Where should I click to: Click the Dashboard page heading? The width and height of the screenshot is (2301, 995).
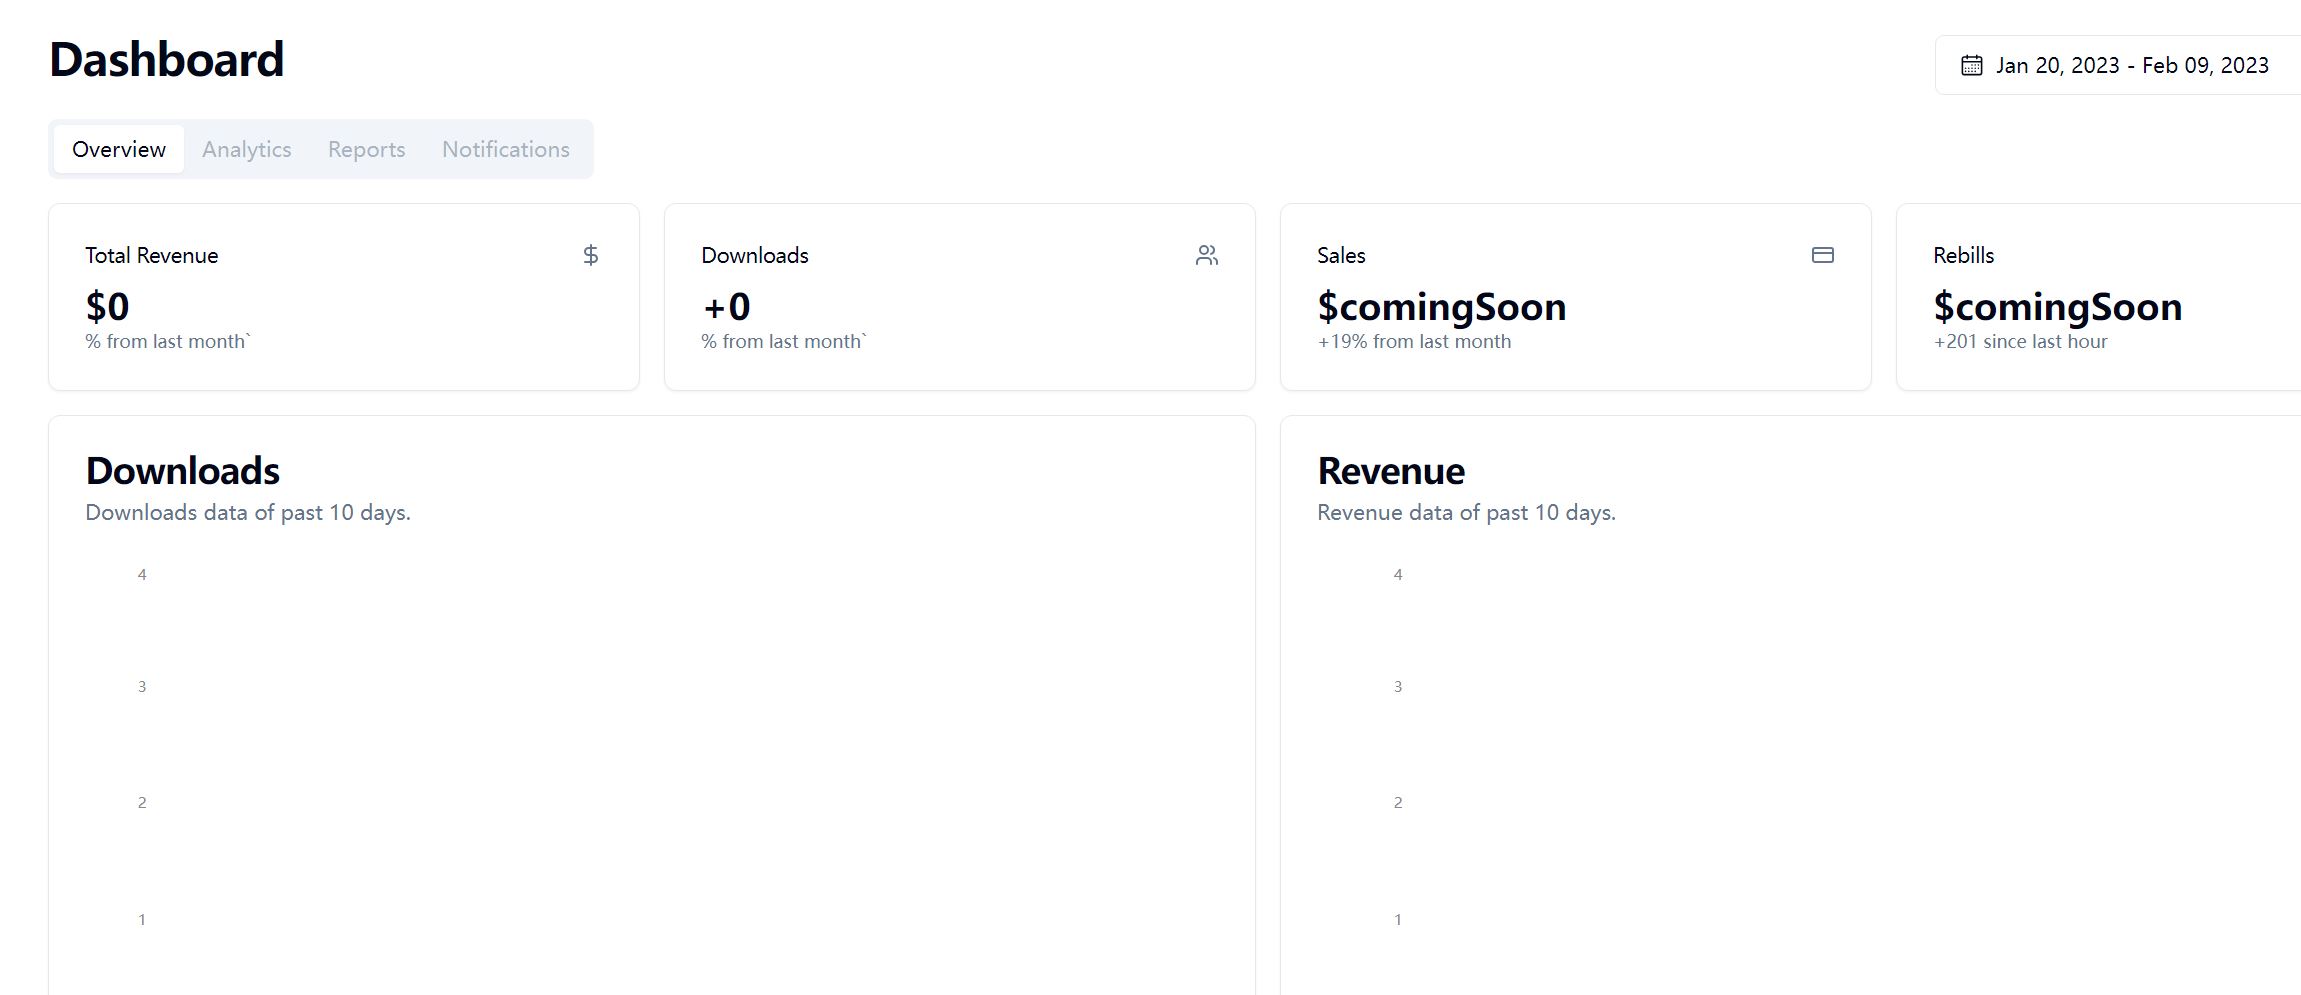pyautogui.click(x=167, y=60)
